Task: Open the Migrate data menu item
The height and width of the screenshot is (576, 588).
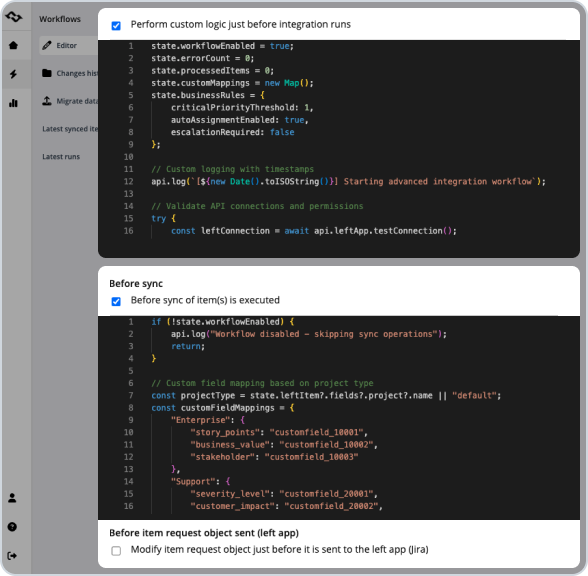Action: pyautogui.click(x=70, y=101)
